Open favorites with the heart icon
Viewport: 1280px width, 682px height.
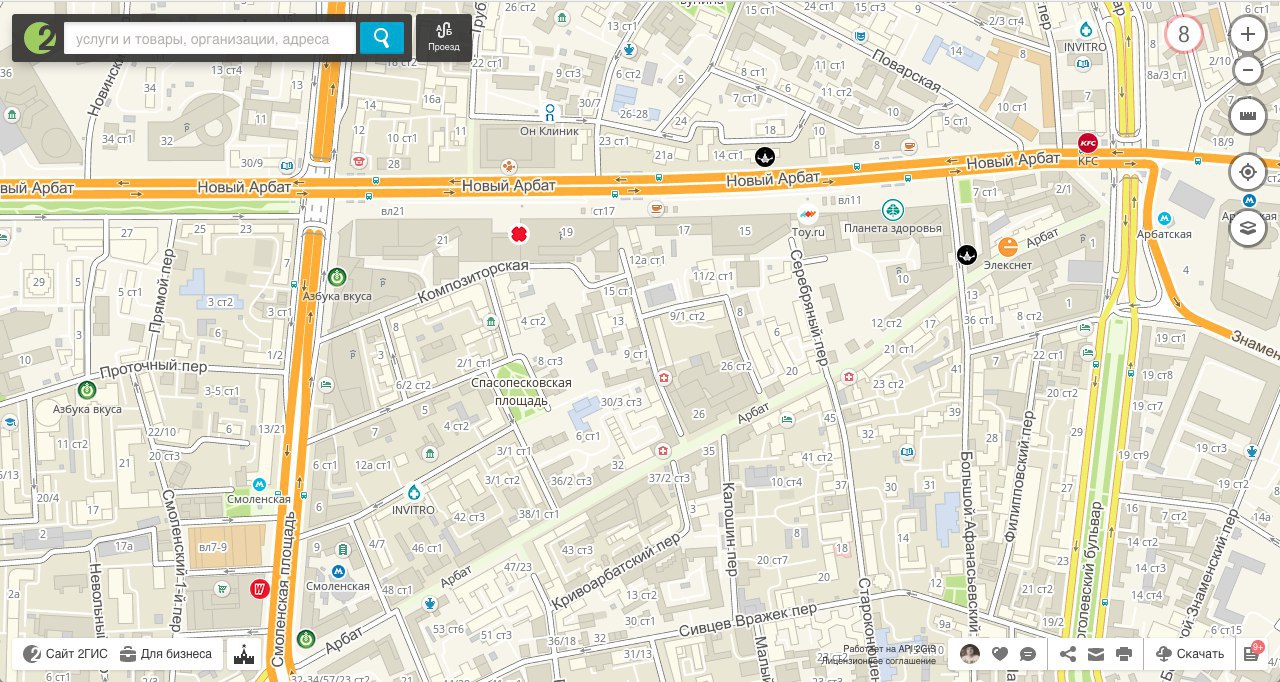pyautogui.click(x=999, y=654)
